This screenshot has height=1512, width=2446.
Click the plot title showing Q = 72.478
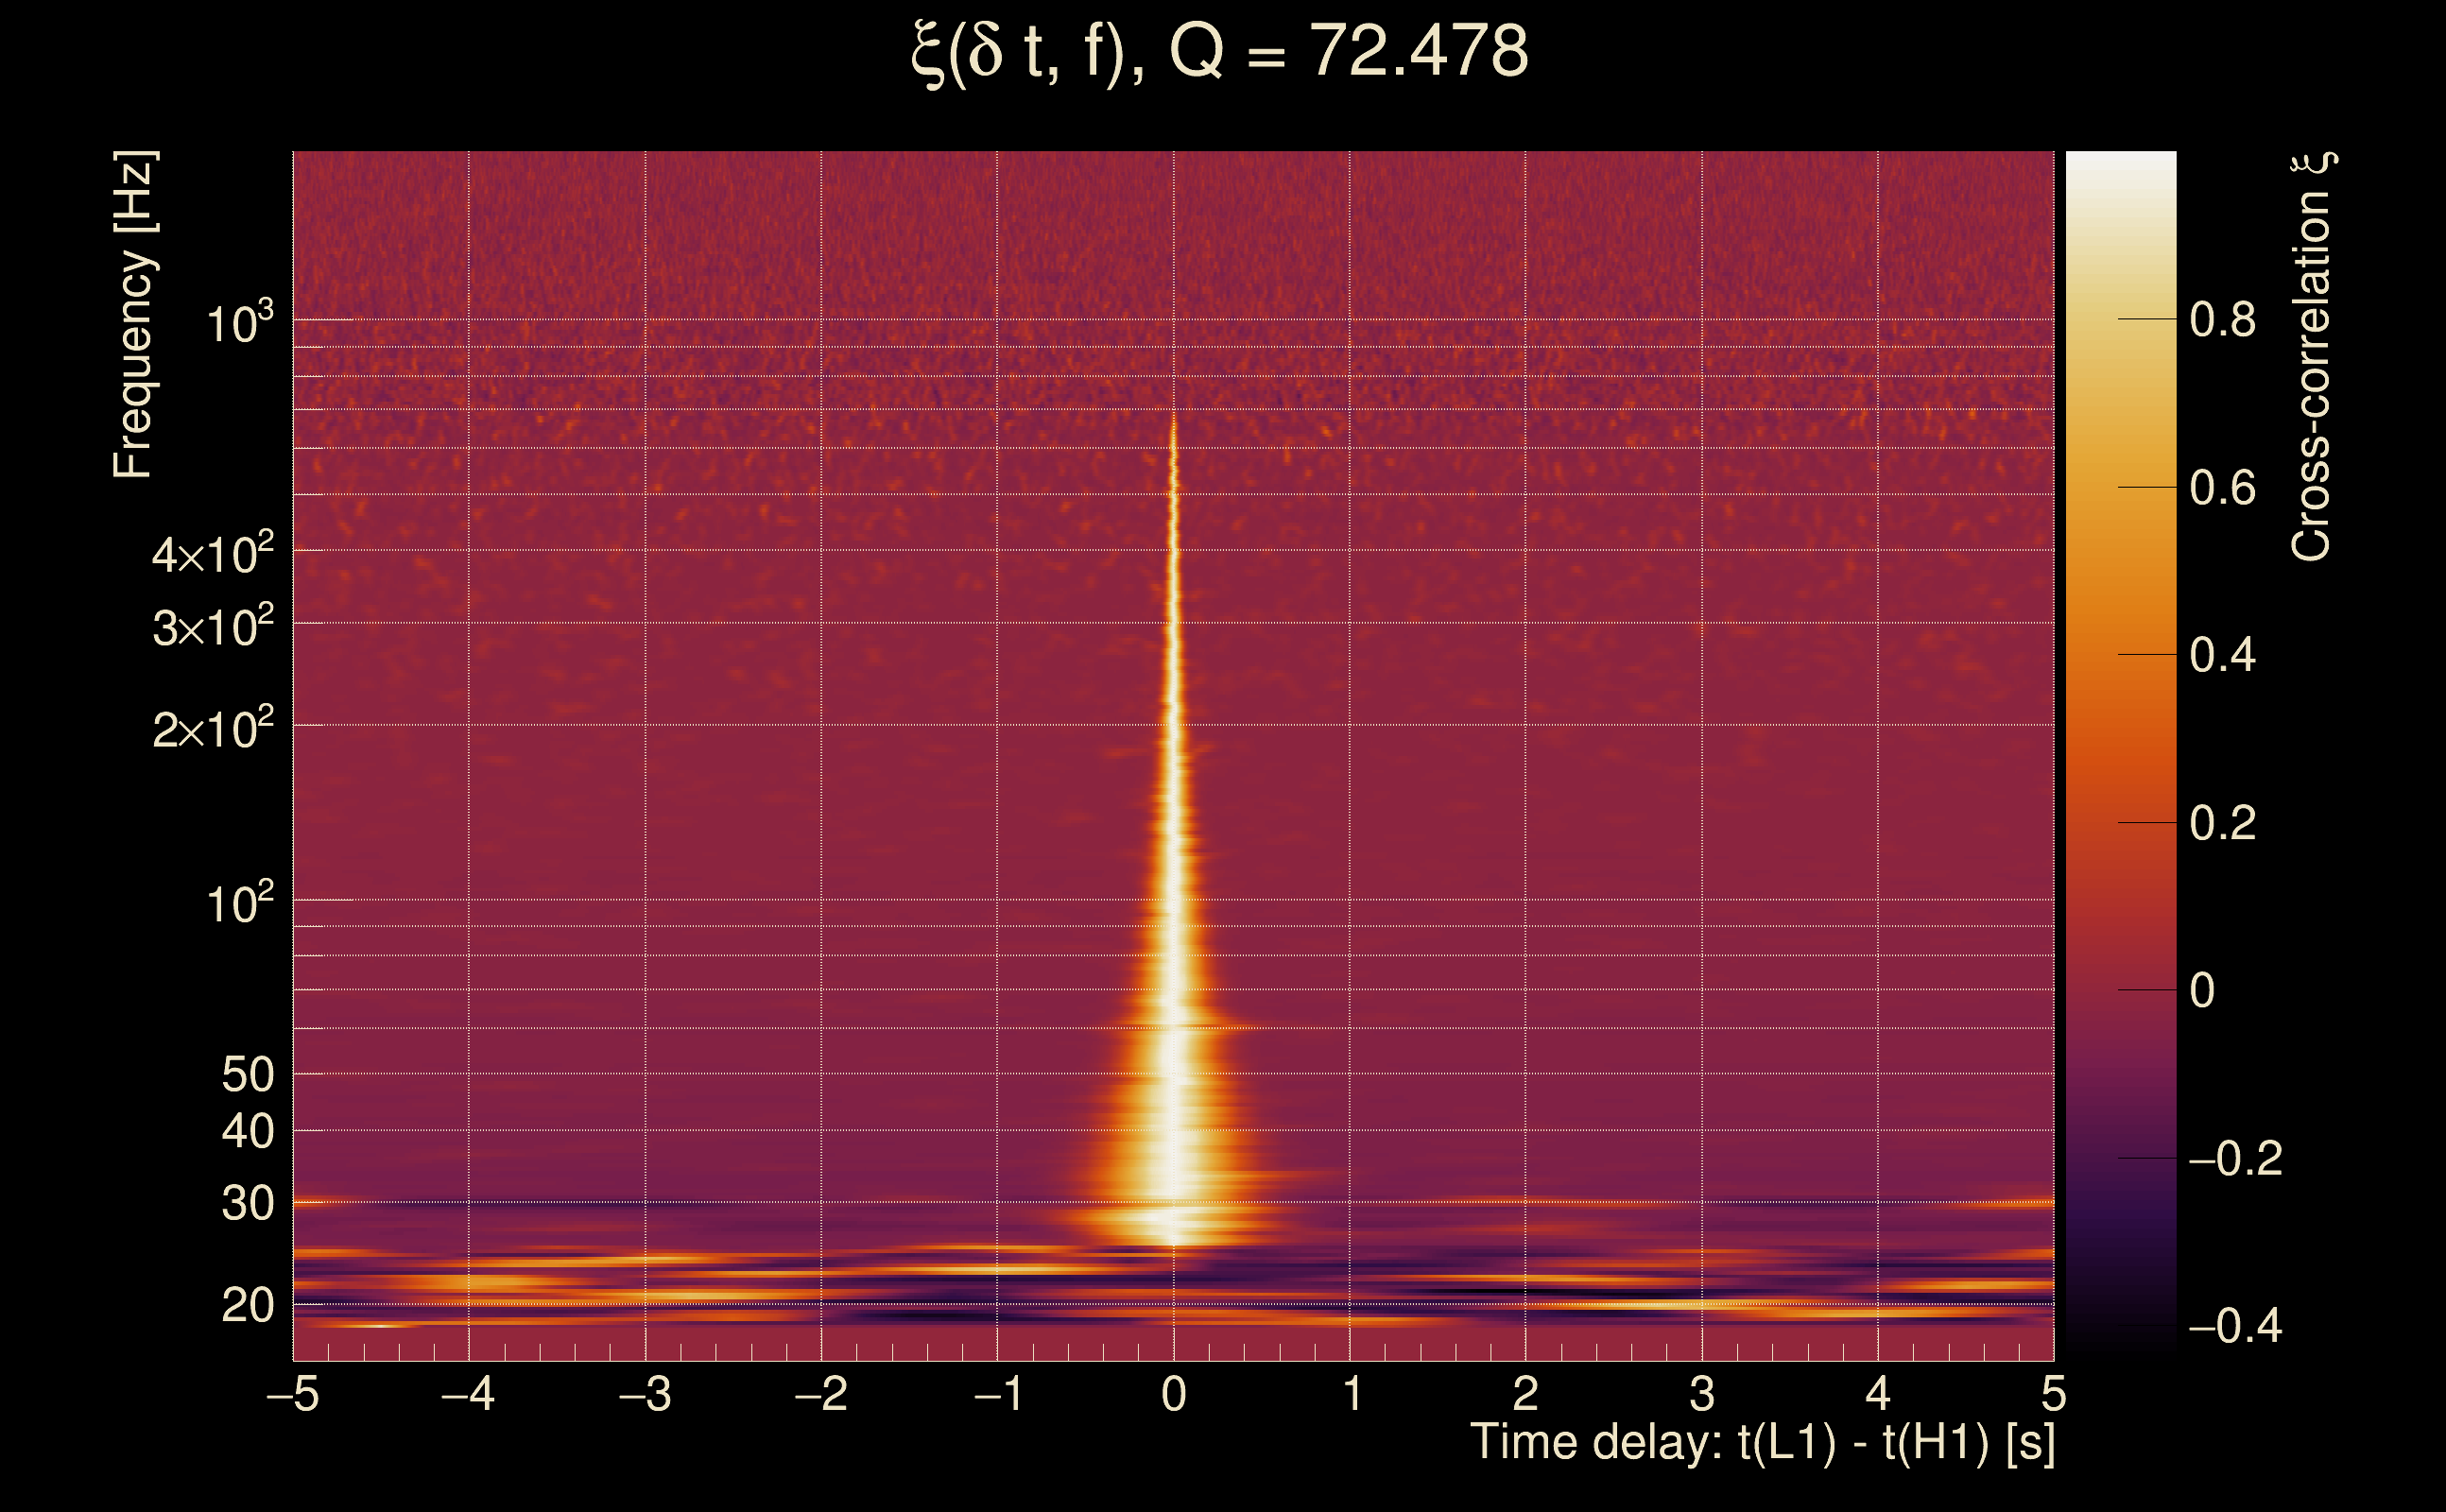1220,52
